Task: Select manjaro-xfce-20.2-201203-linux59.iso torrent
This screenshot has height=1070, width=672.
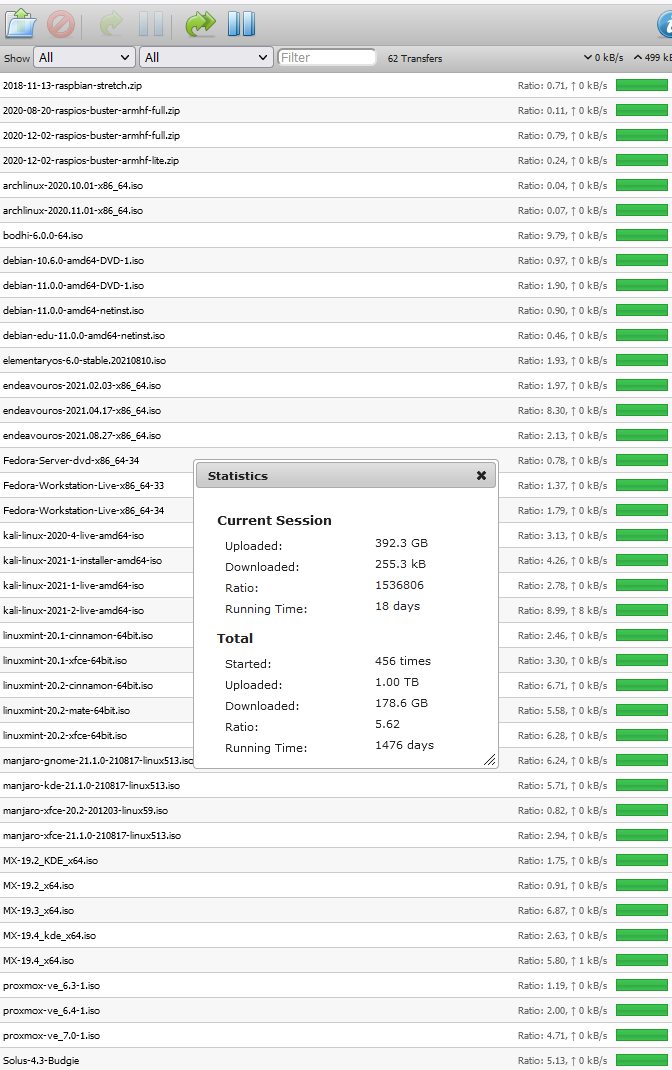Action: tap(336, 811)
